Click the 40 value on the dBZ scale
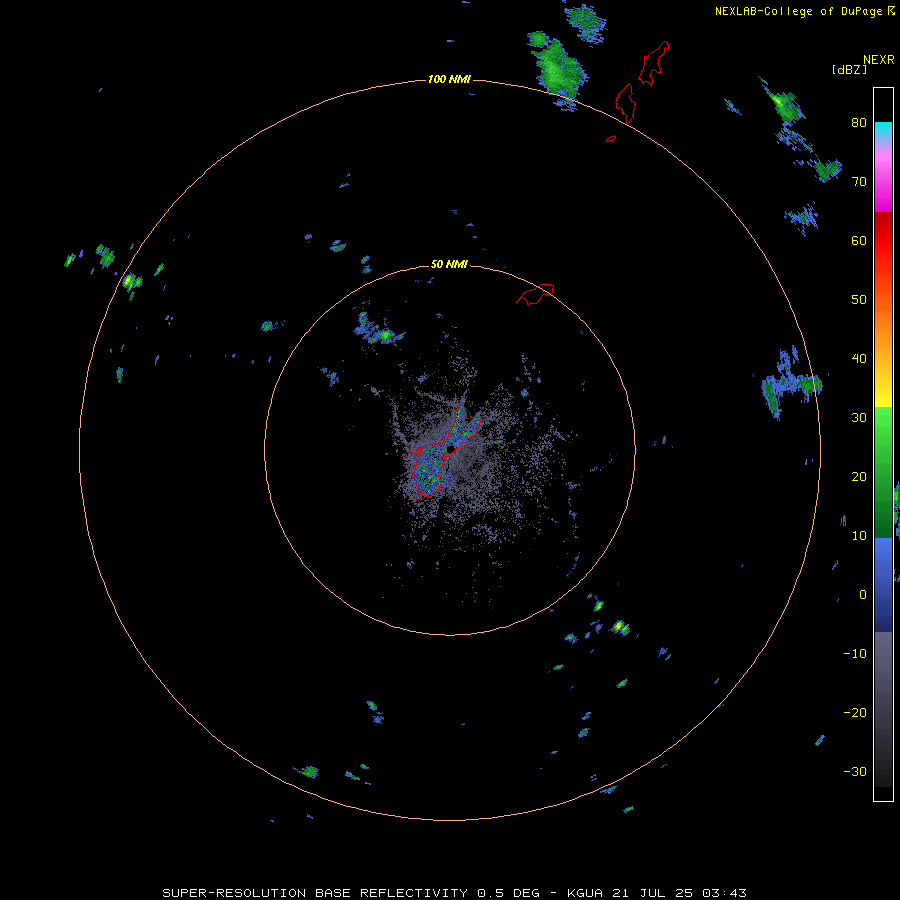The height and width of the screenshot is (900, 900). 859,359
